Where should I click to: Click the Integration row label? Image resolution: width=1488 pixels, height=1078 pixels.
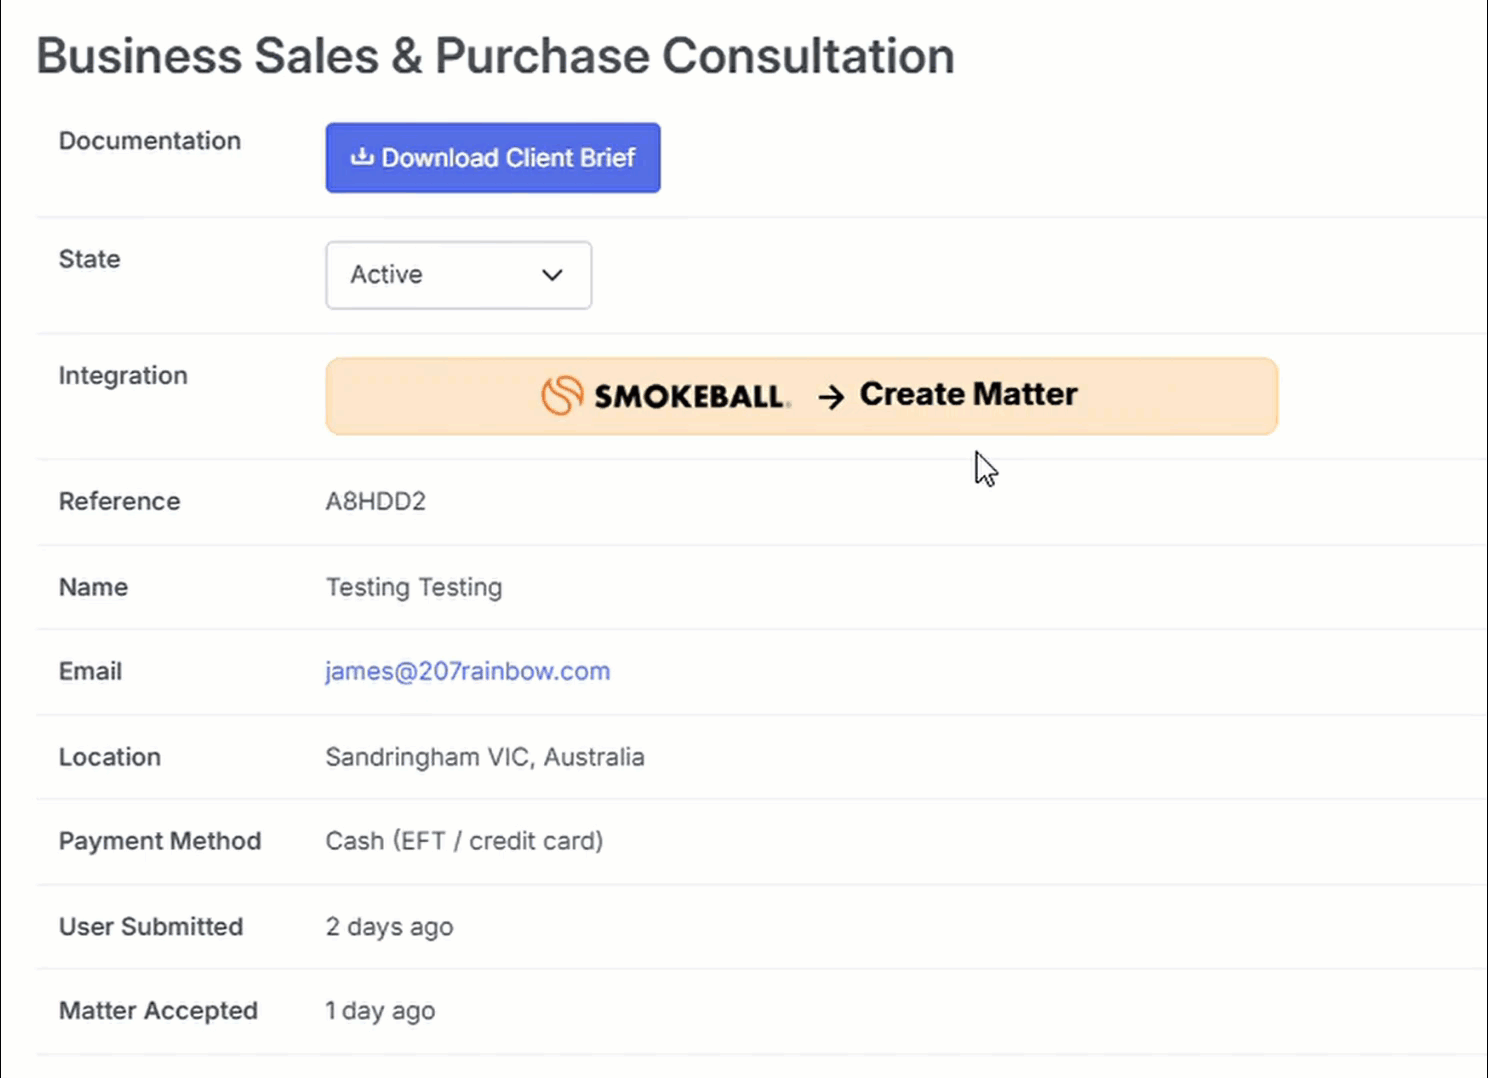[x=123, y=376]
